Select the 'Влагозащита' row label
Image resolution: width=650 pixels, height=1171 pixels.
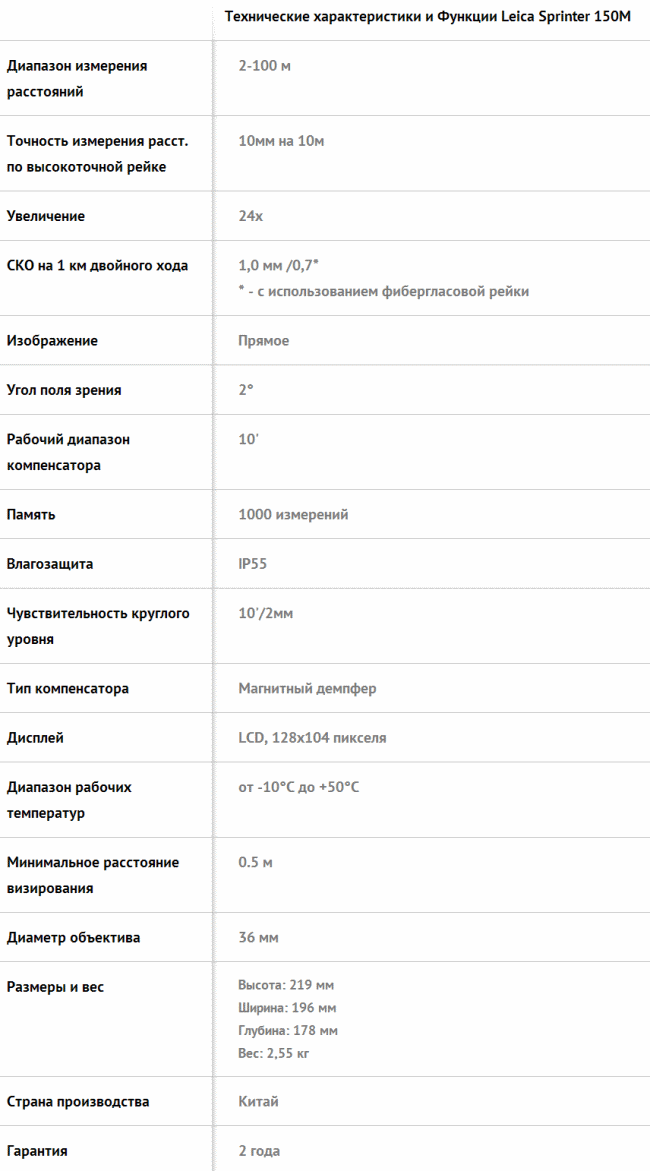pos(50,564)
